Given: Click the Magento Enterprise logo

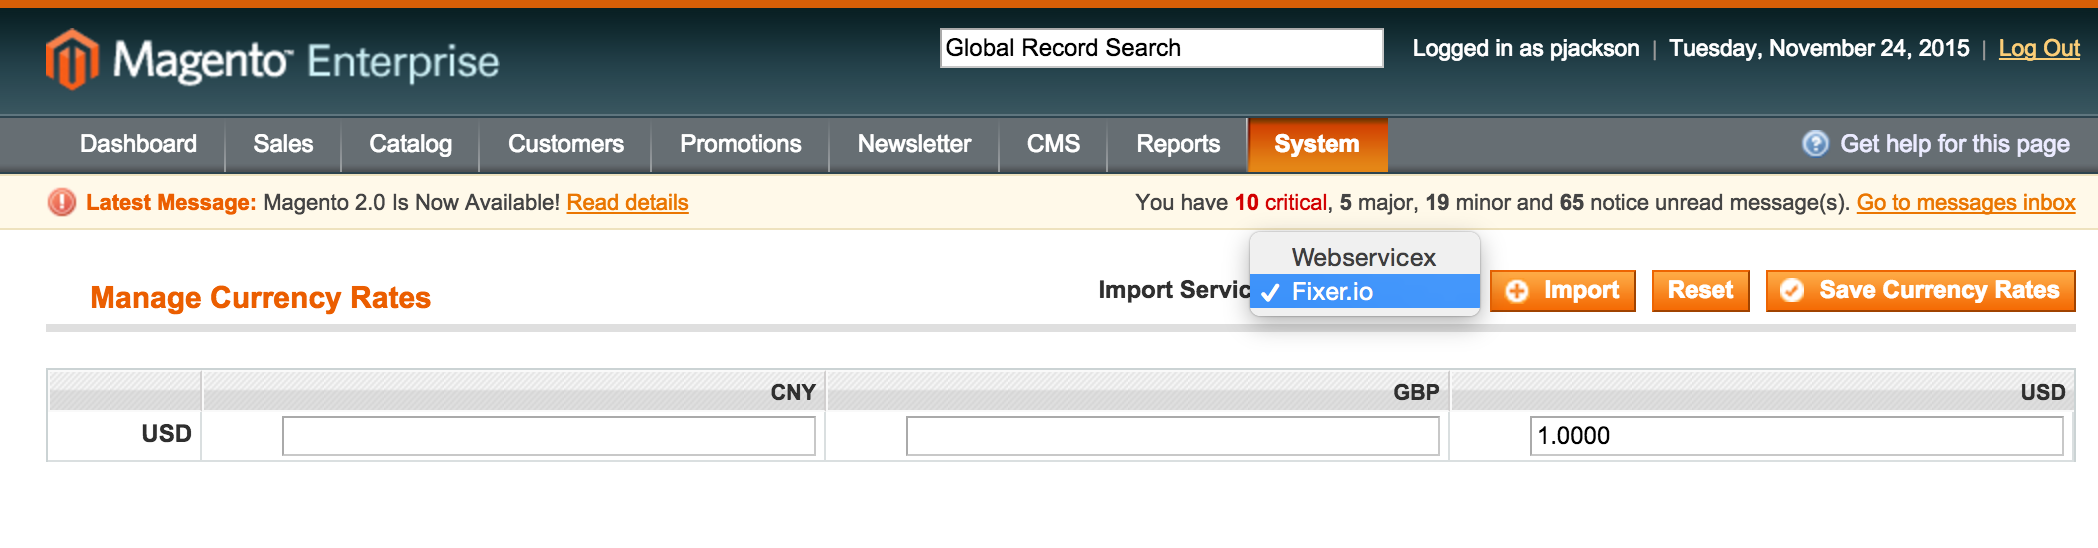Looking at the screenshot, I should pyautogui.click(x=272, y=60).
